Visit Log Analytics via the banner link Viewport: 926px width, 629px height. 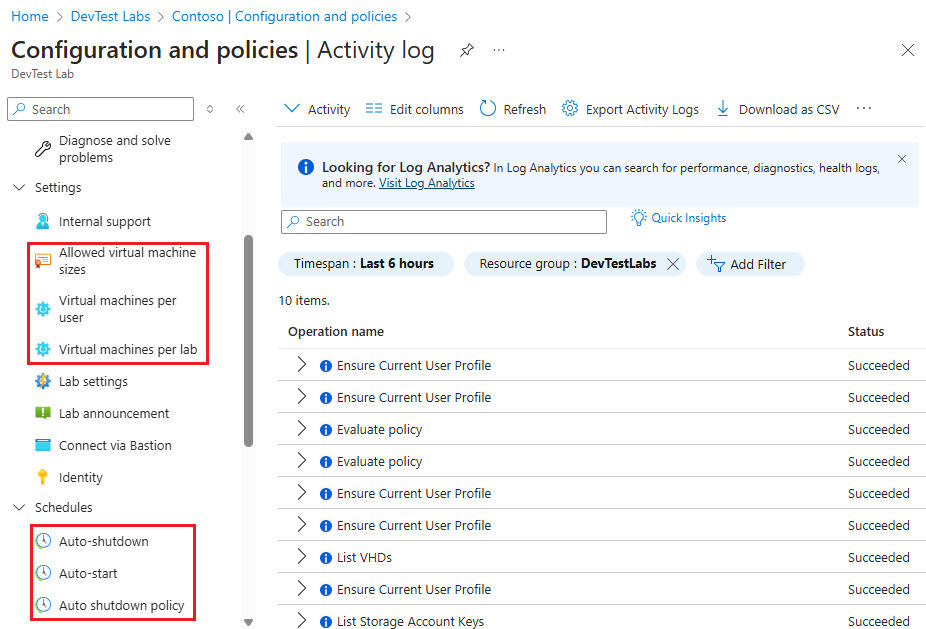point(426,182)
